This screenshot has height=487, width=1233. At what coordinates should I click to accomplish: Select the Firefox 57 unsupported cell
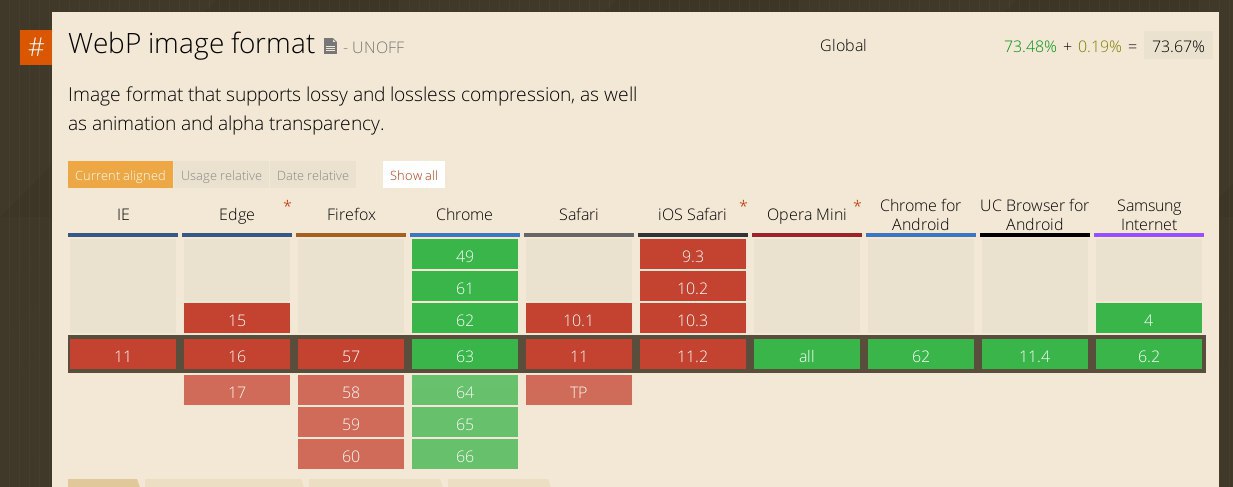351,355
